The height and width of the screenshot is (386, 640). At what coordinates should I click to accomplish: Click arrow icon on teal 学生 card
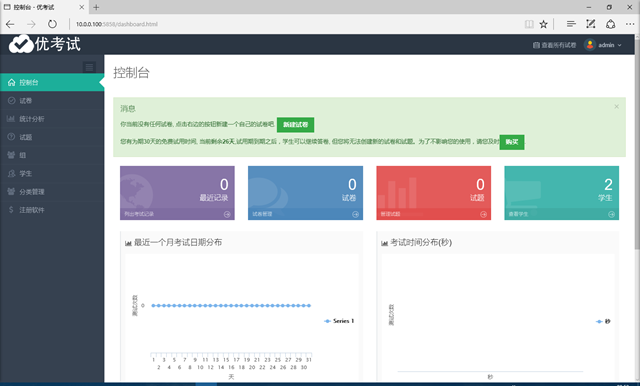coord(611,214)
